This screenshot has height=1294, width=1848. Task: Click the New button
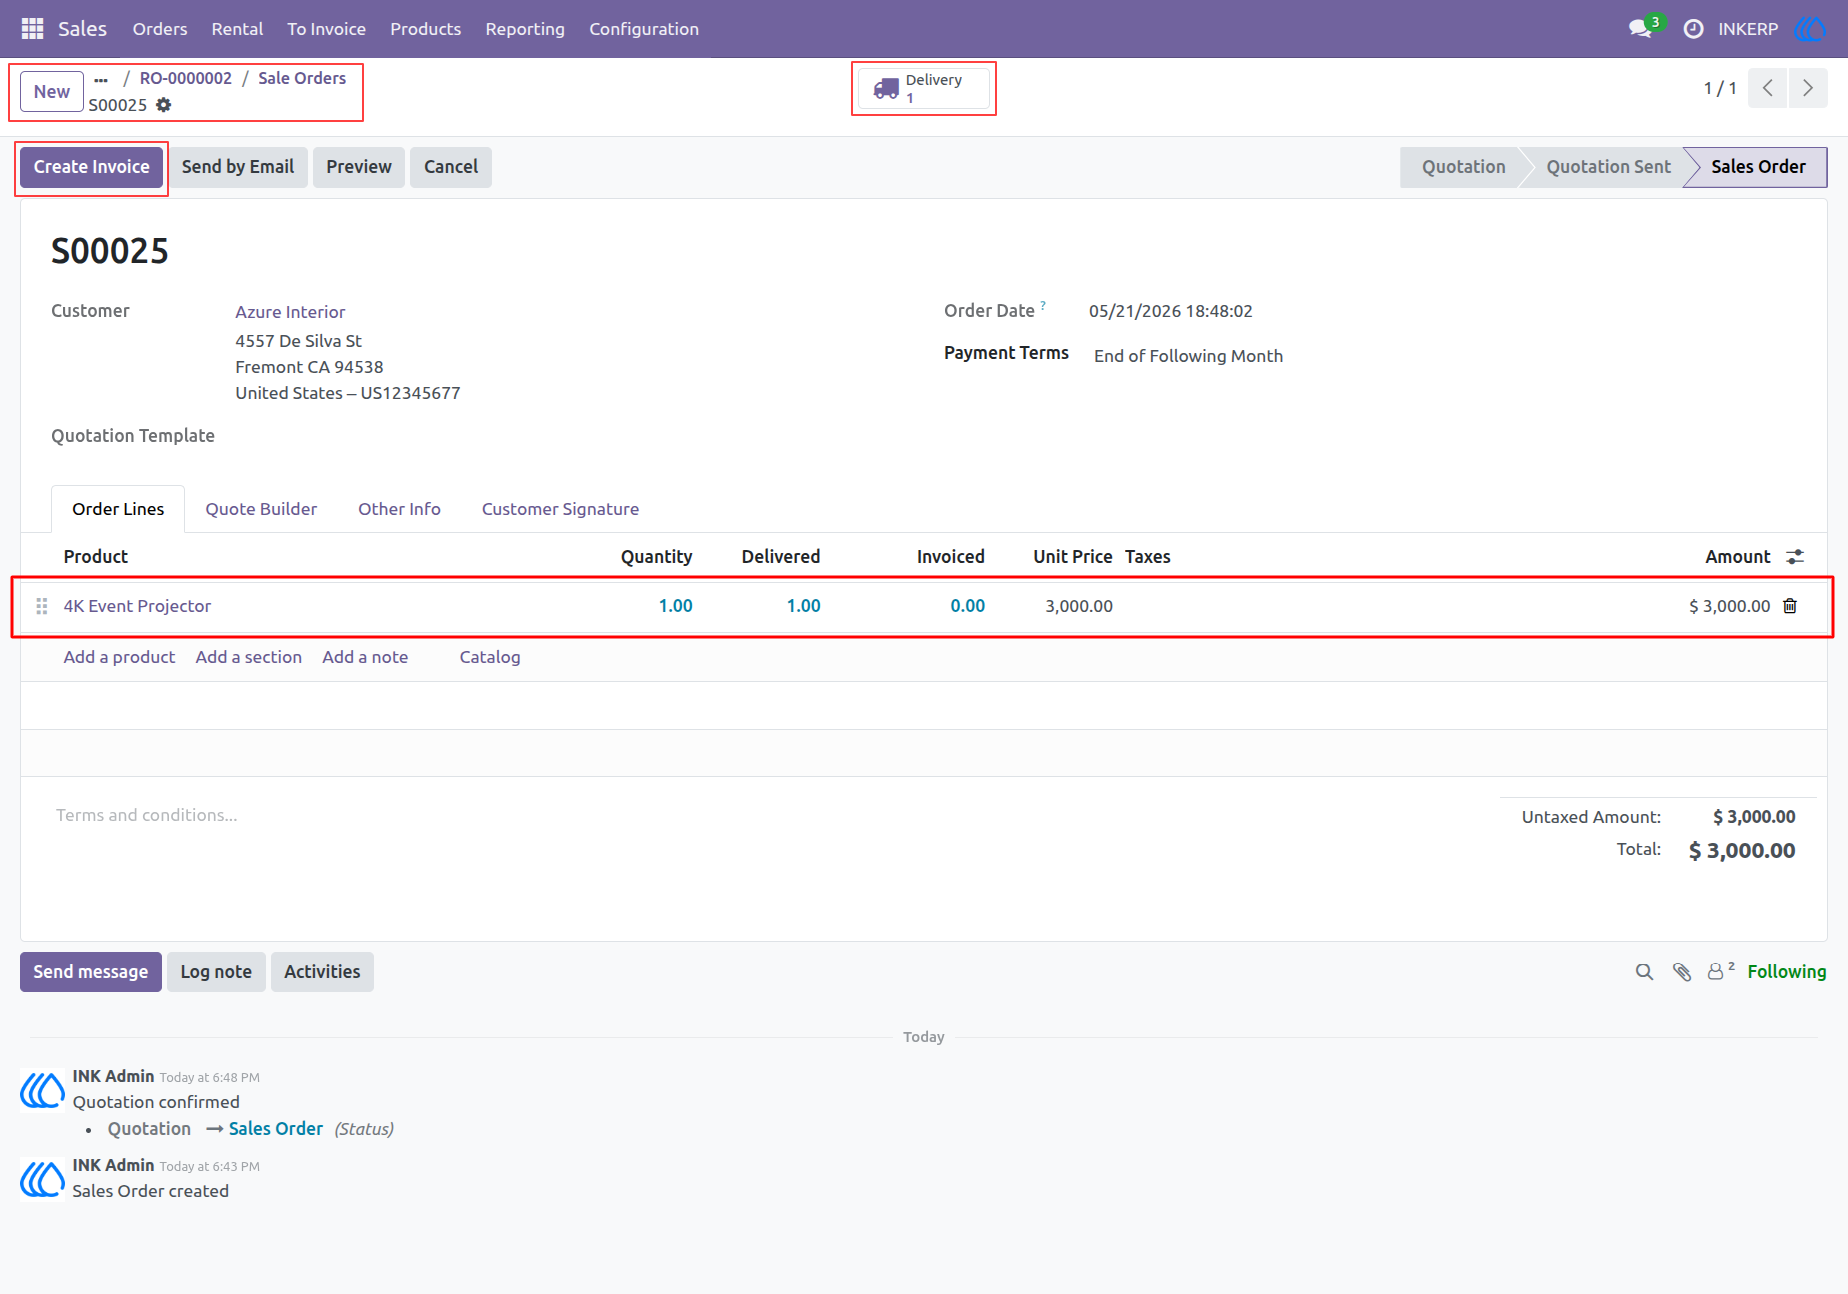click(x=52, y=92)
